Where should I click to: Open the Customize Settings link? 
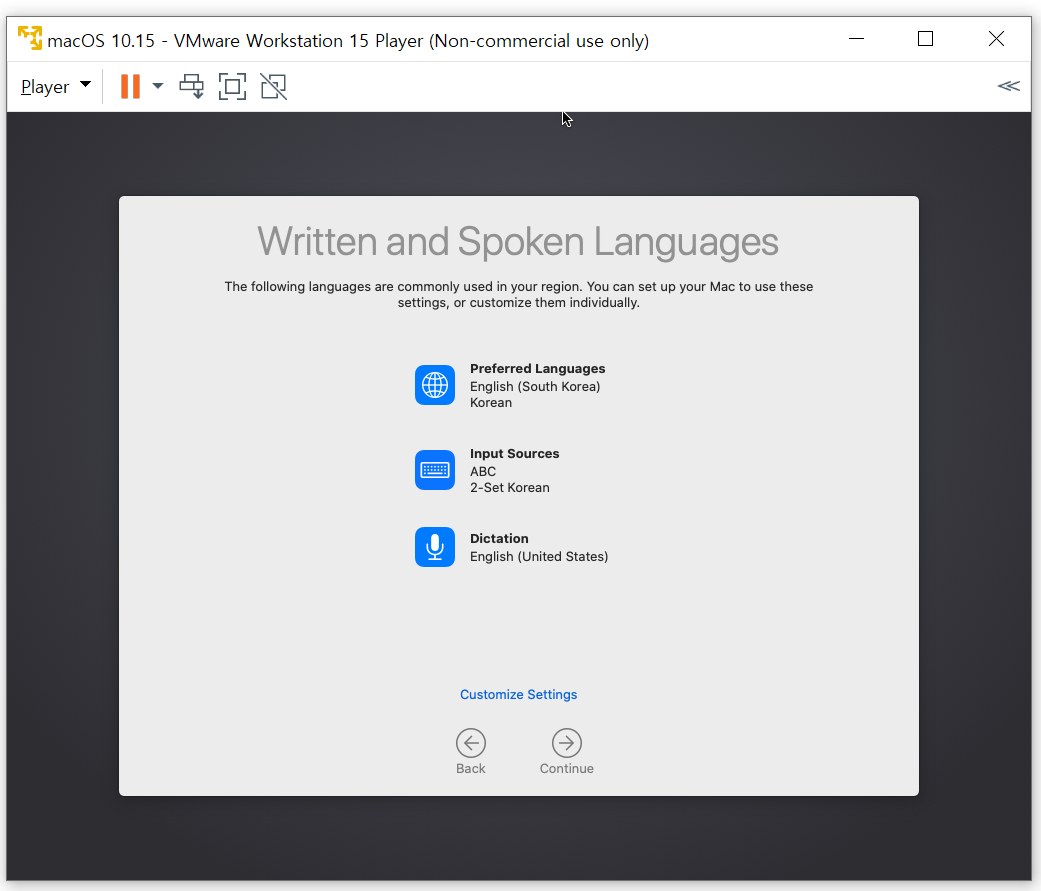[x=518, y=695]
